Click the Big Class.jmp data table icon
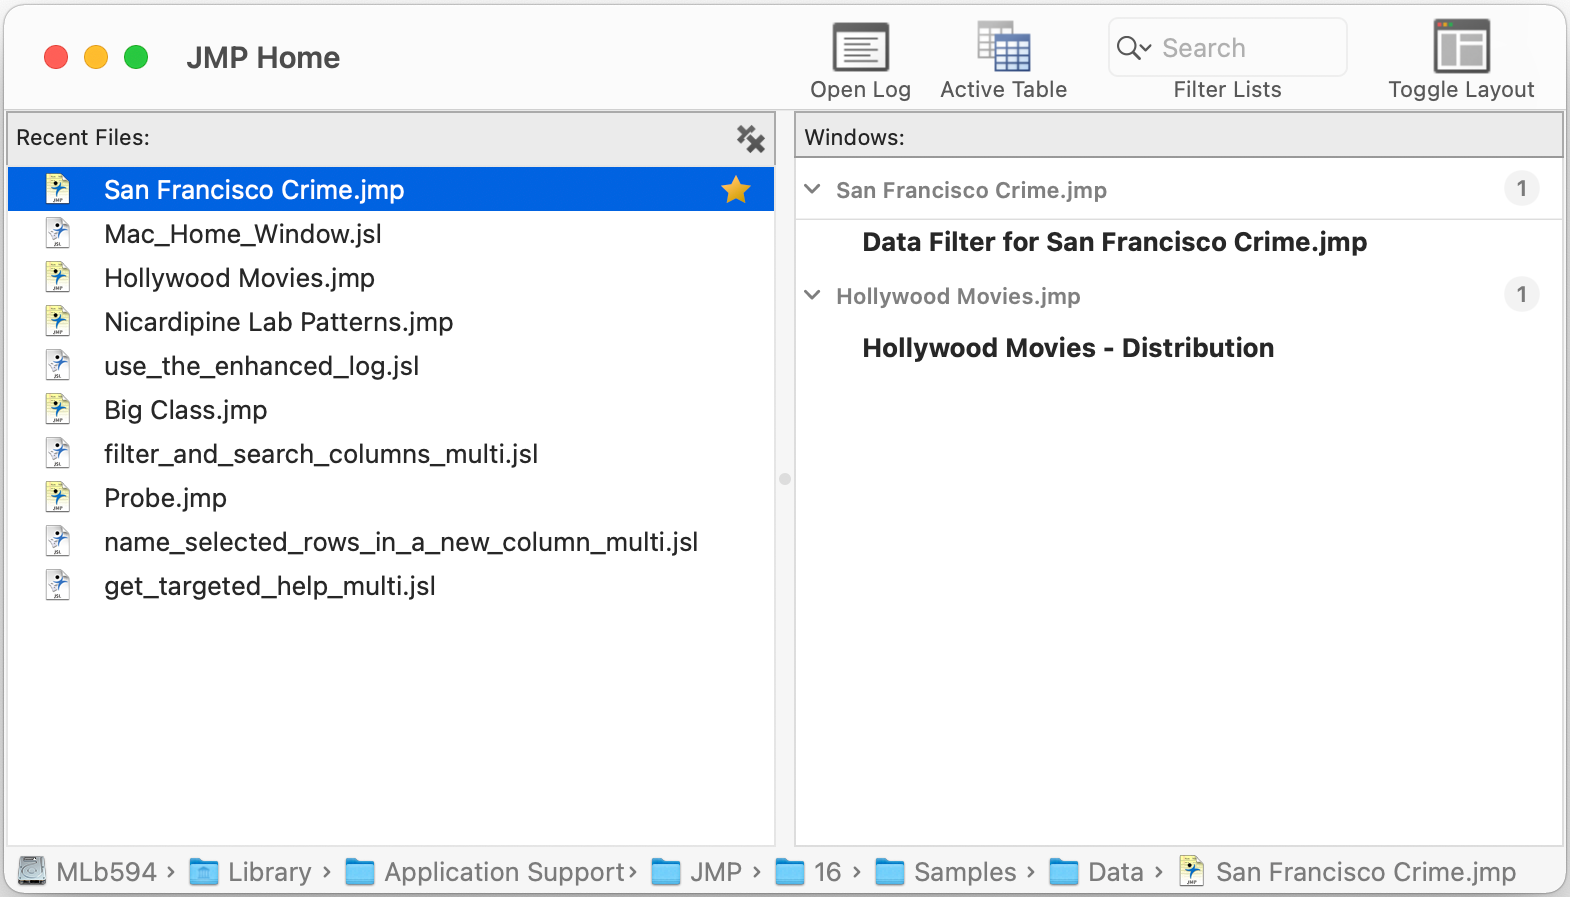This screenshot has width=1570, height=897. 58,410
